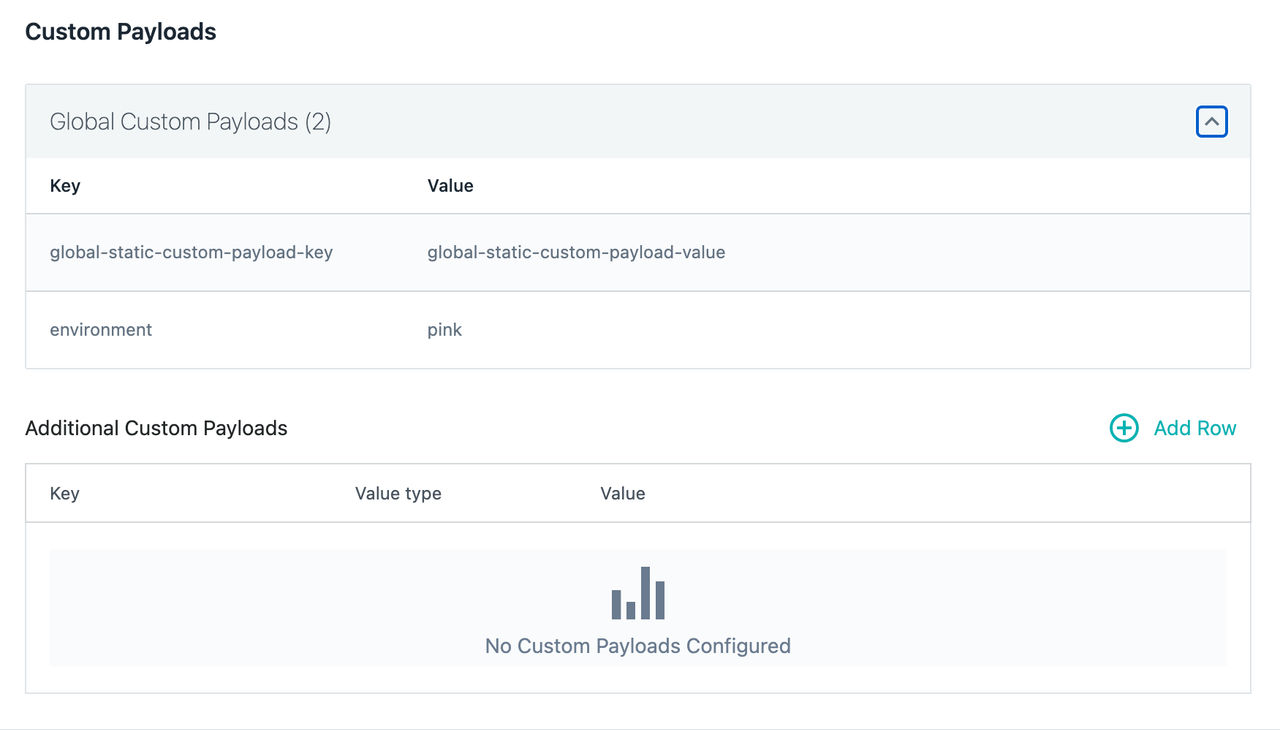Click the Key column header in global table
Screen dimensions: 1280x730
65,186
